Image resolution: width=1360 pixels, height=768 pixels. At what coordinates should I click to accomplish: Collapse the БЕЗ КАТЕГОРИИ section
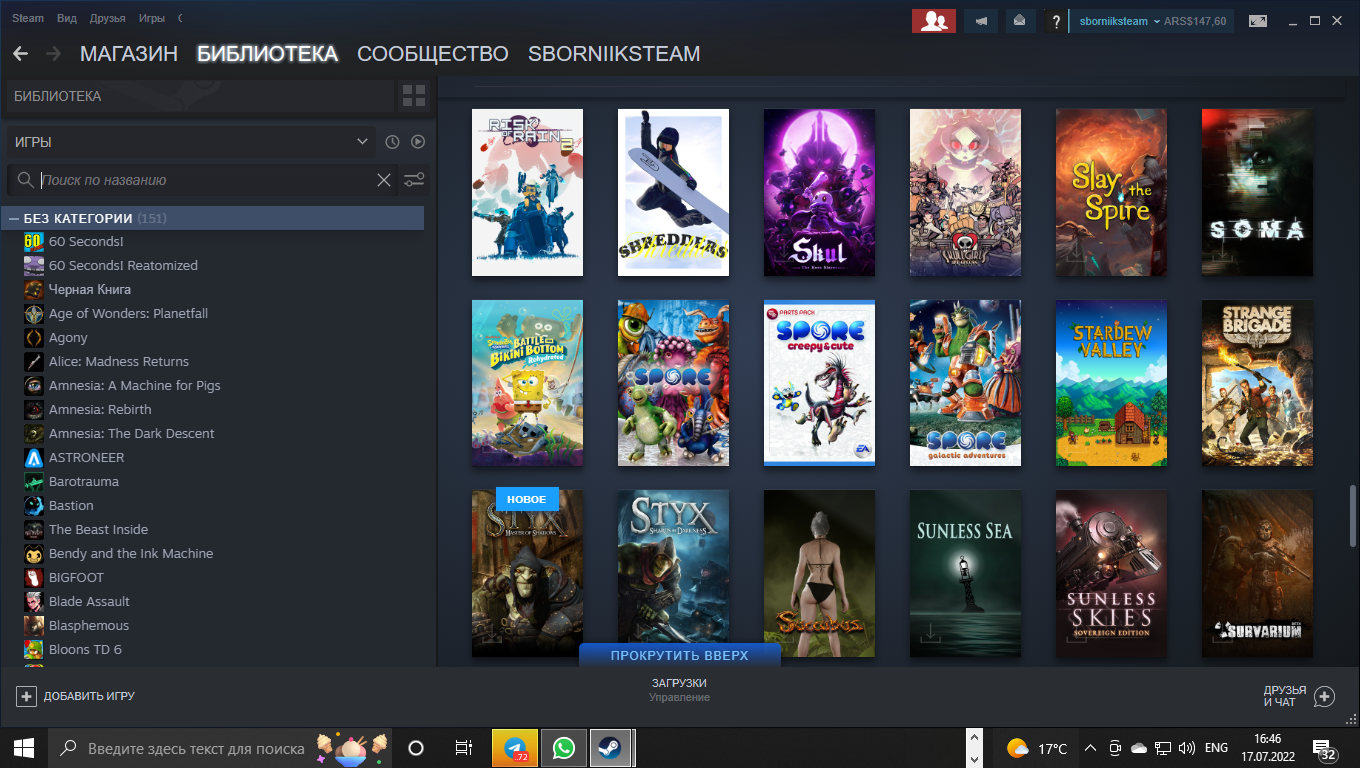point(14,218)
